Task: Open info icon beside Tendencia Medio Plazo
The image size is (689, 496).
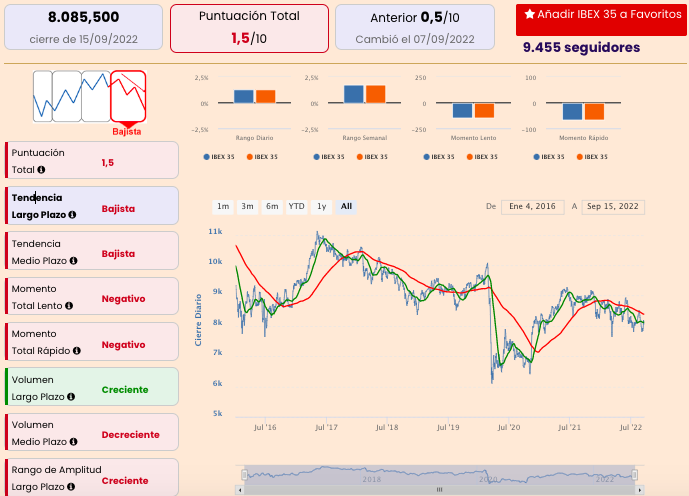Action: click(73, 261)
